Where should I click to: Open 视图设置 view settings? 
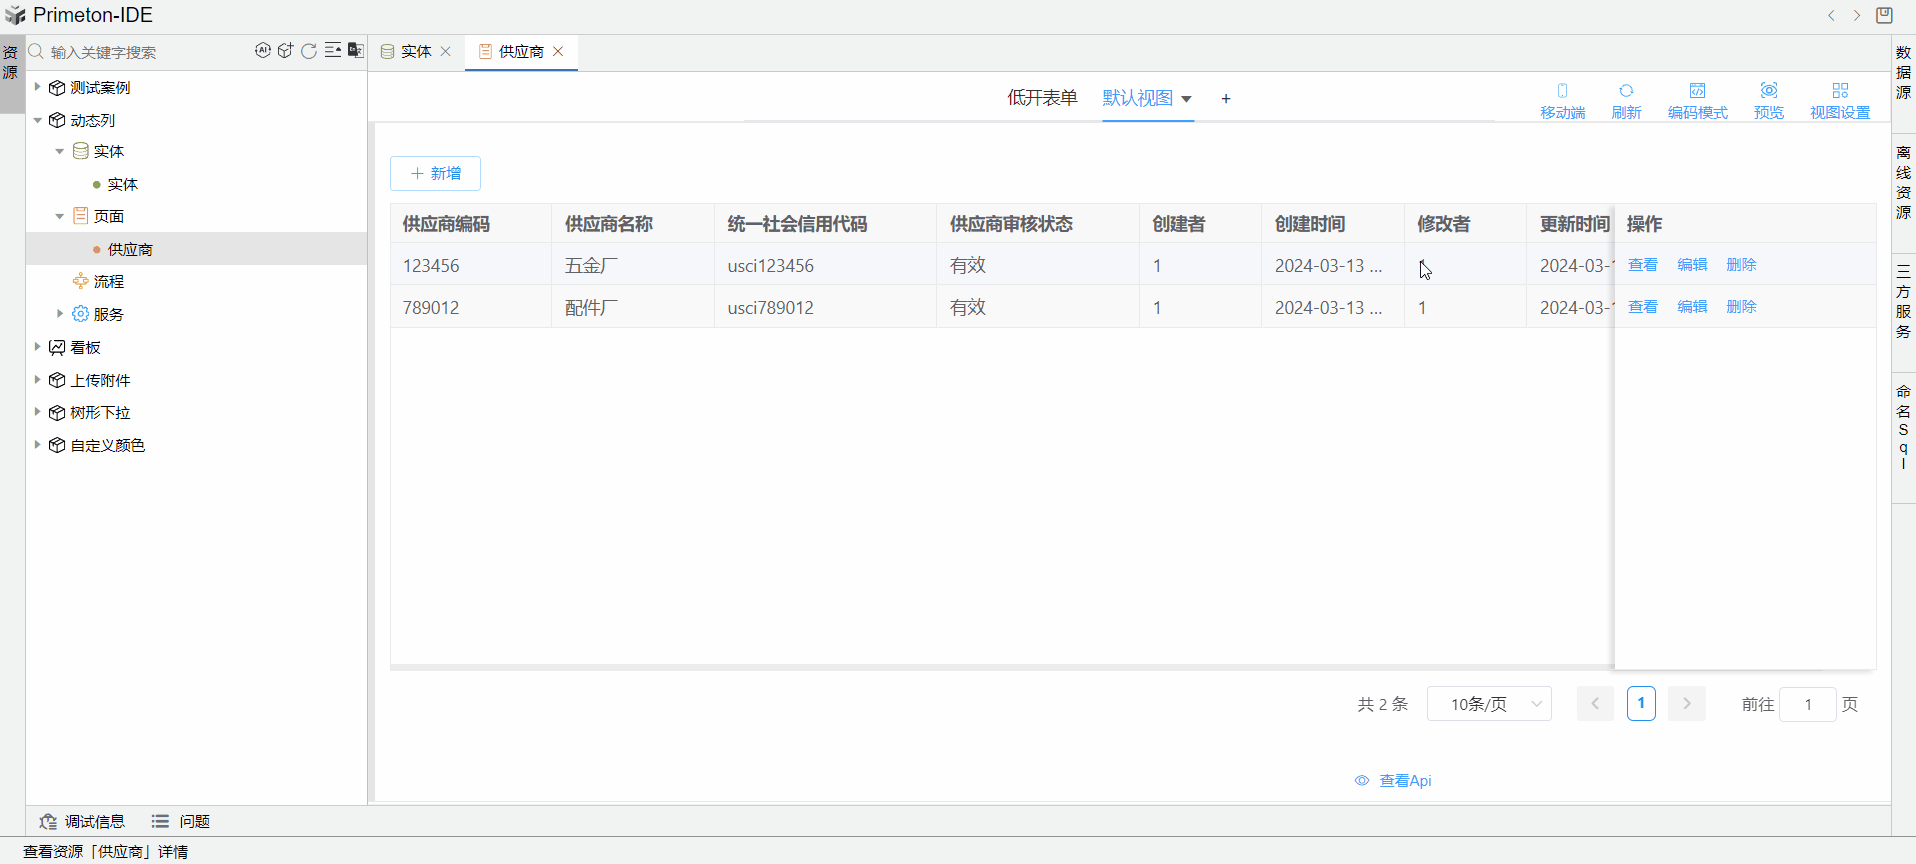click(1839, 100)
